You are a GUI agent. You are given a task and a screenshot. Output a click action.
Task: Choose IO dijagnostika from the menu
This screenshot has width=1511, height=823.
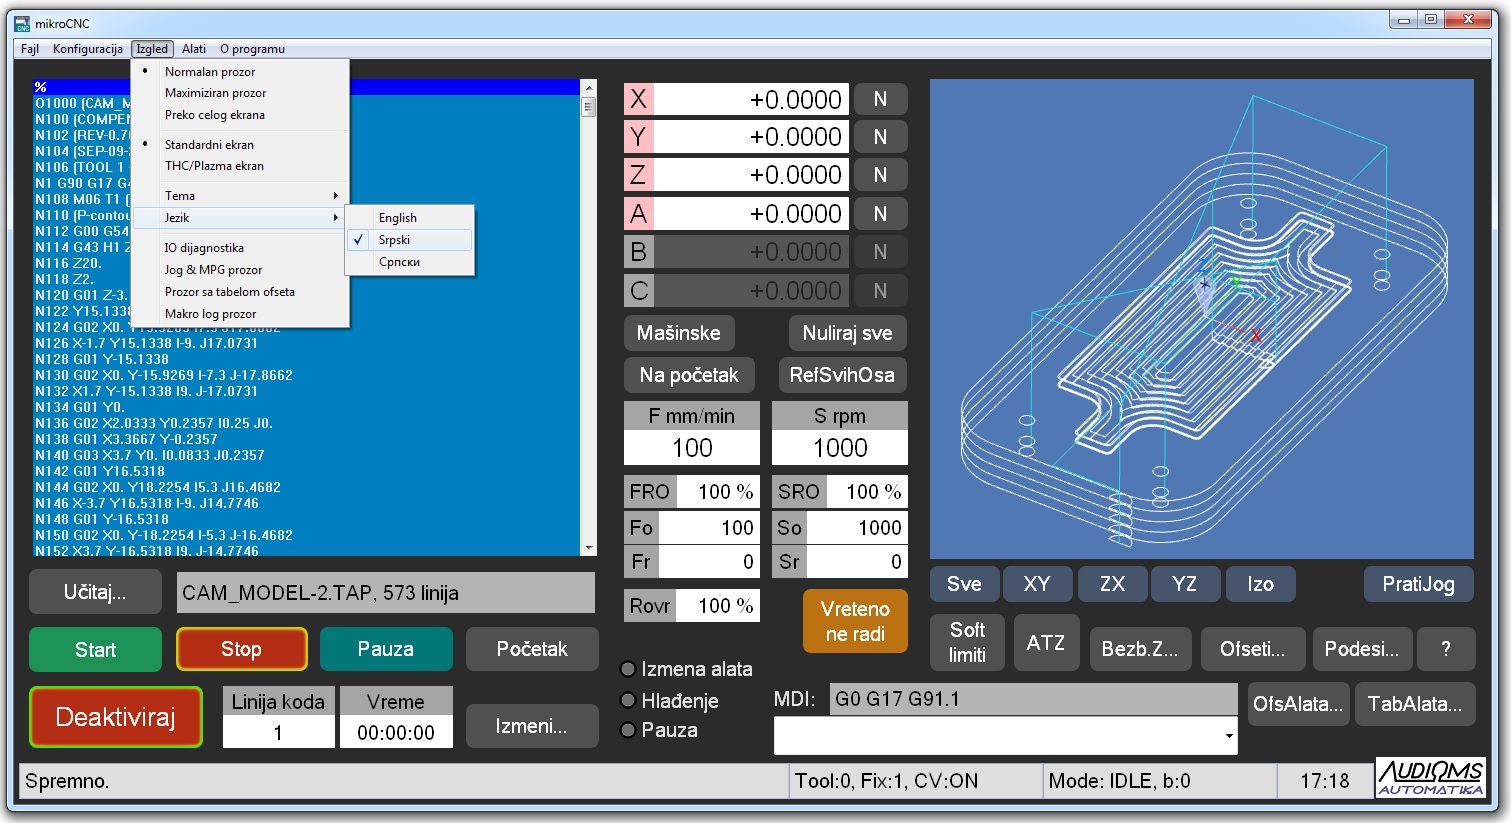click(204, 248)
